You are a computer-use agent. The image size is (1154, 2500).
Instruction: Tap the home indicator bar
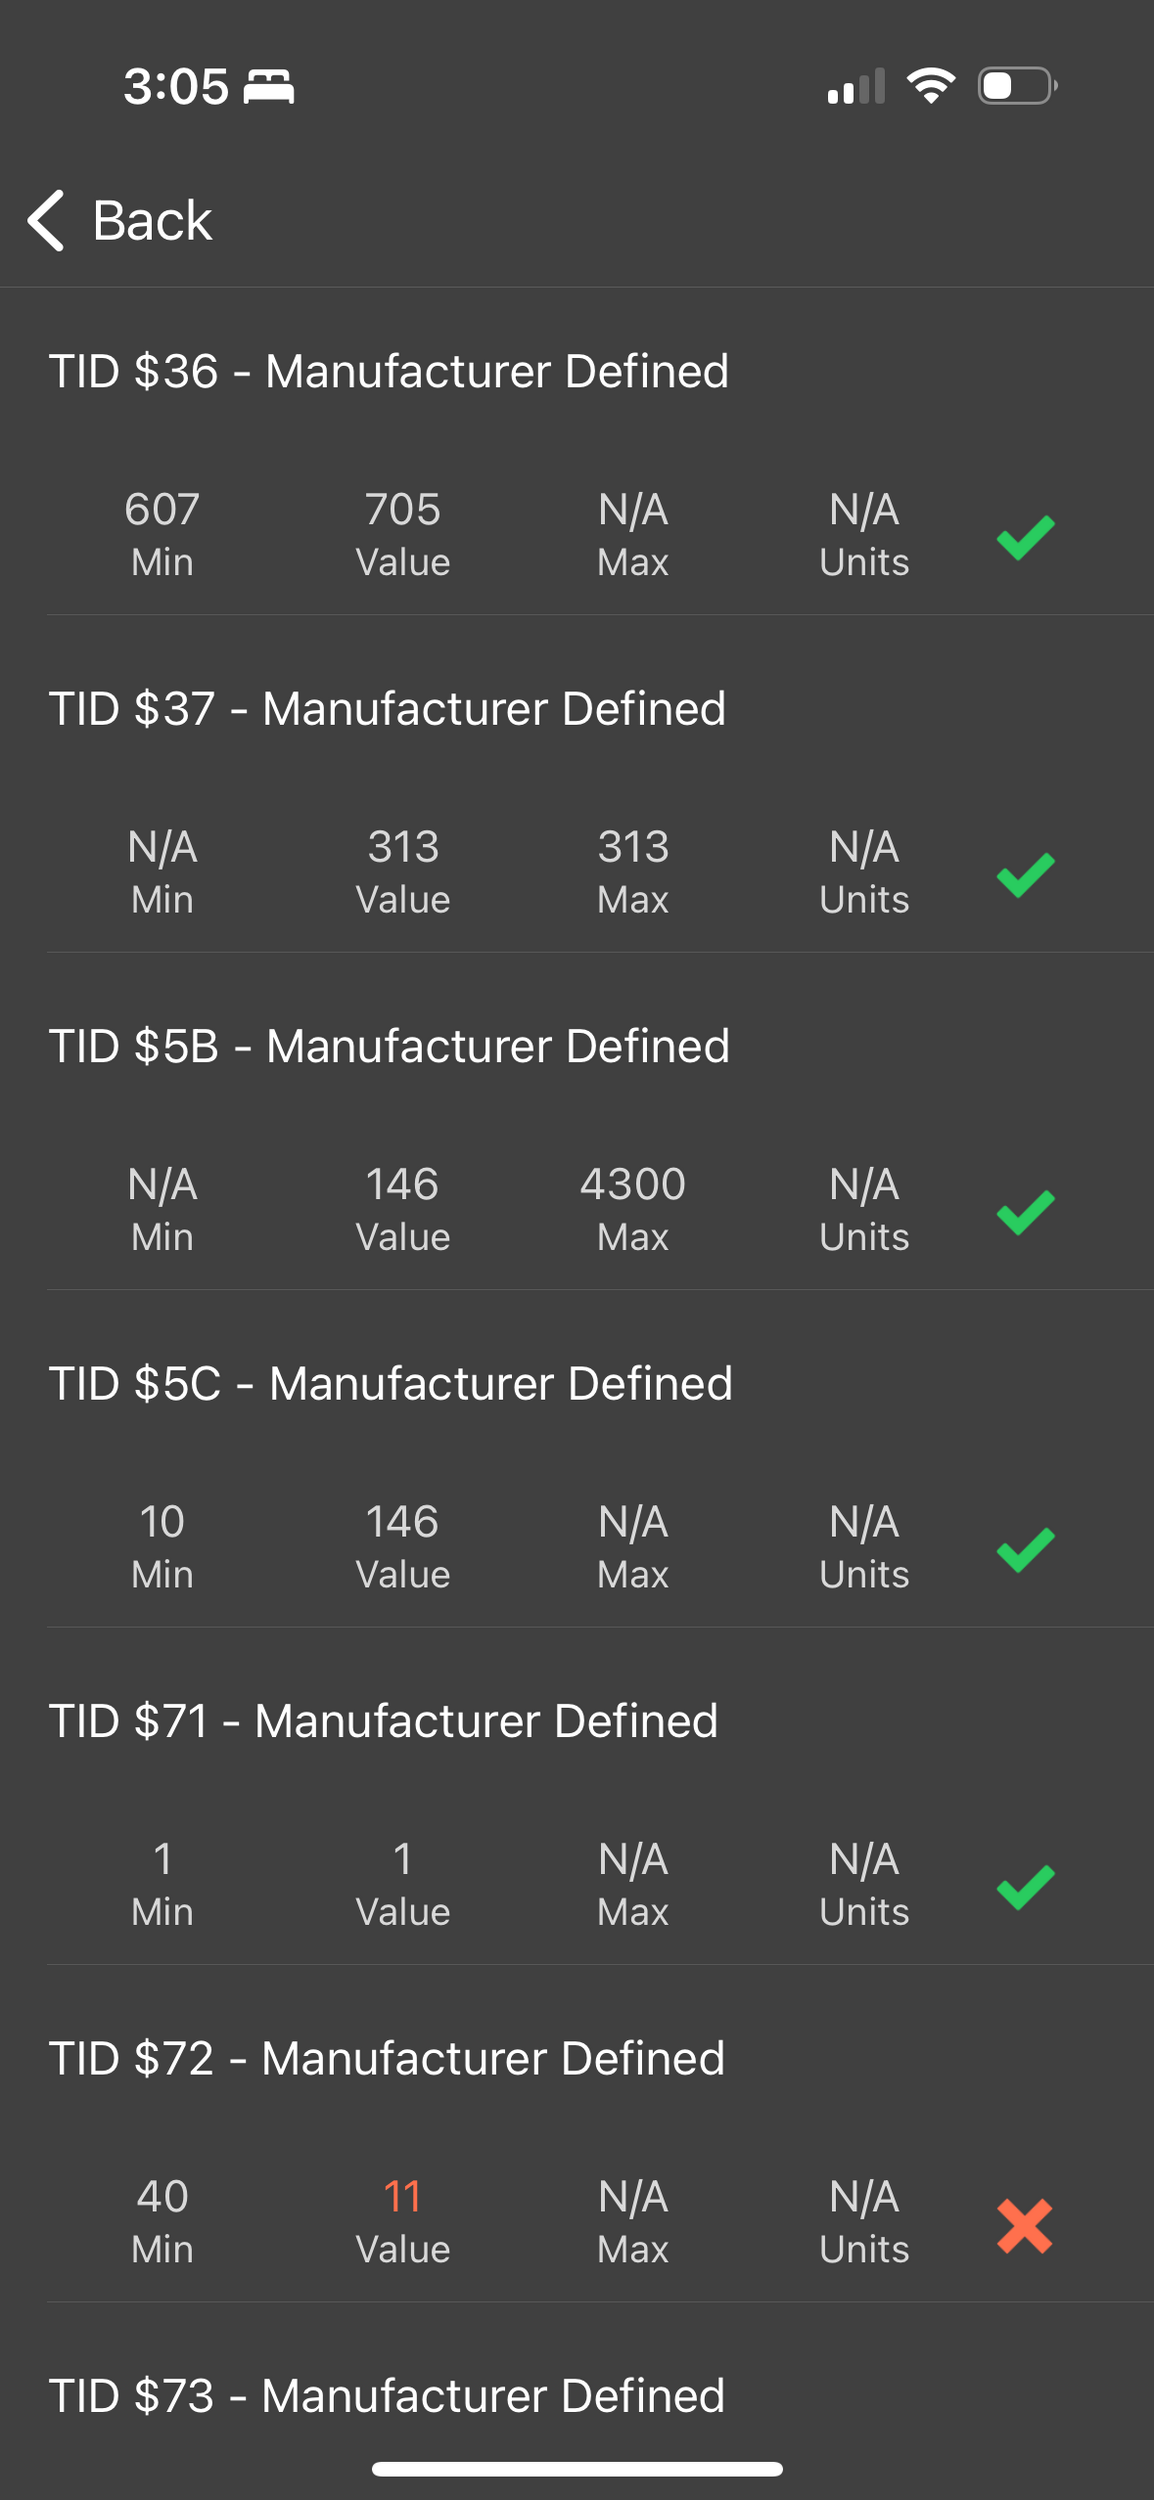pos(577,2469)
